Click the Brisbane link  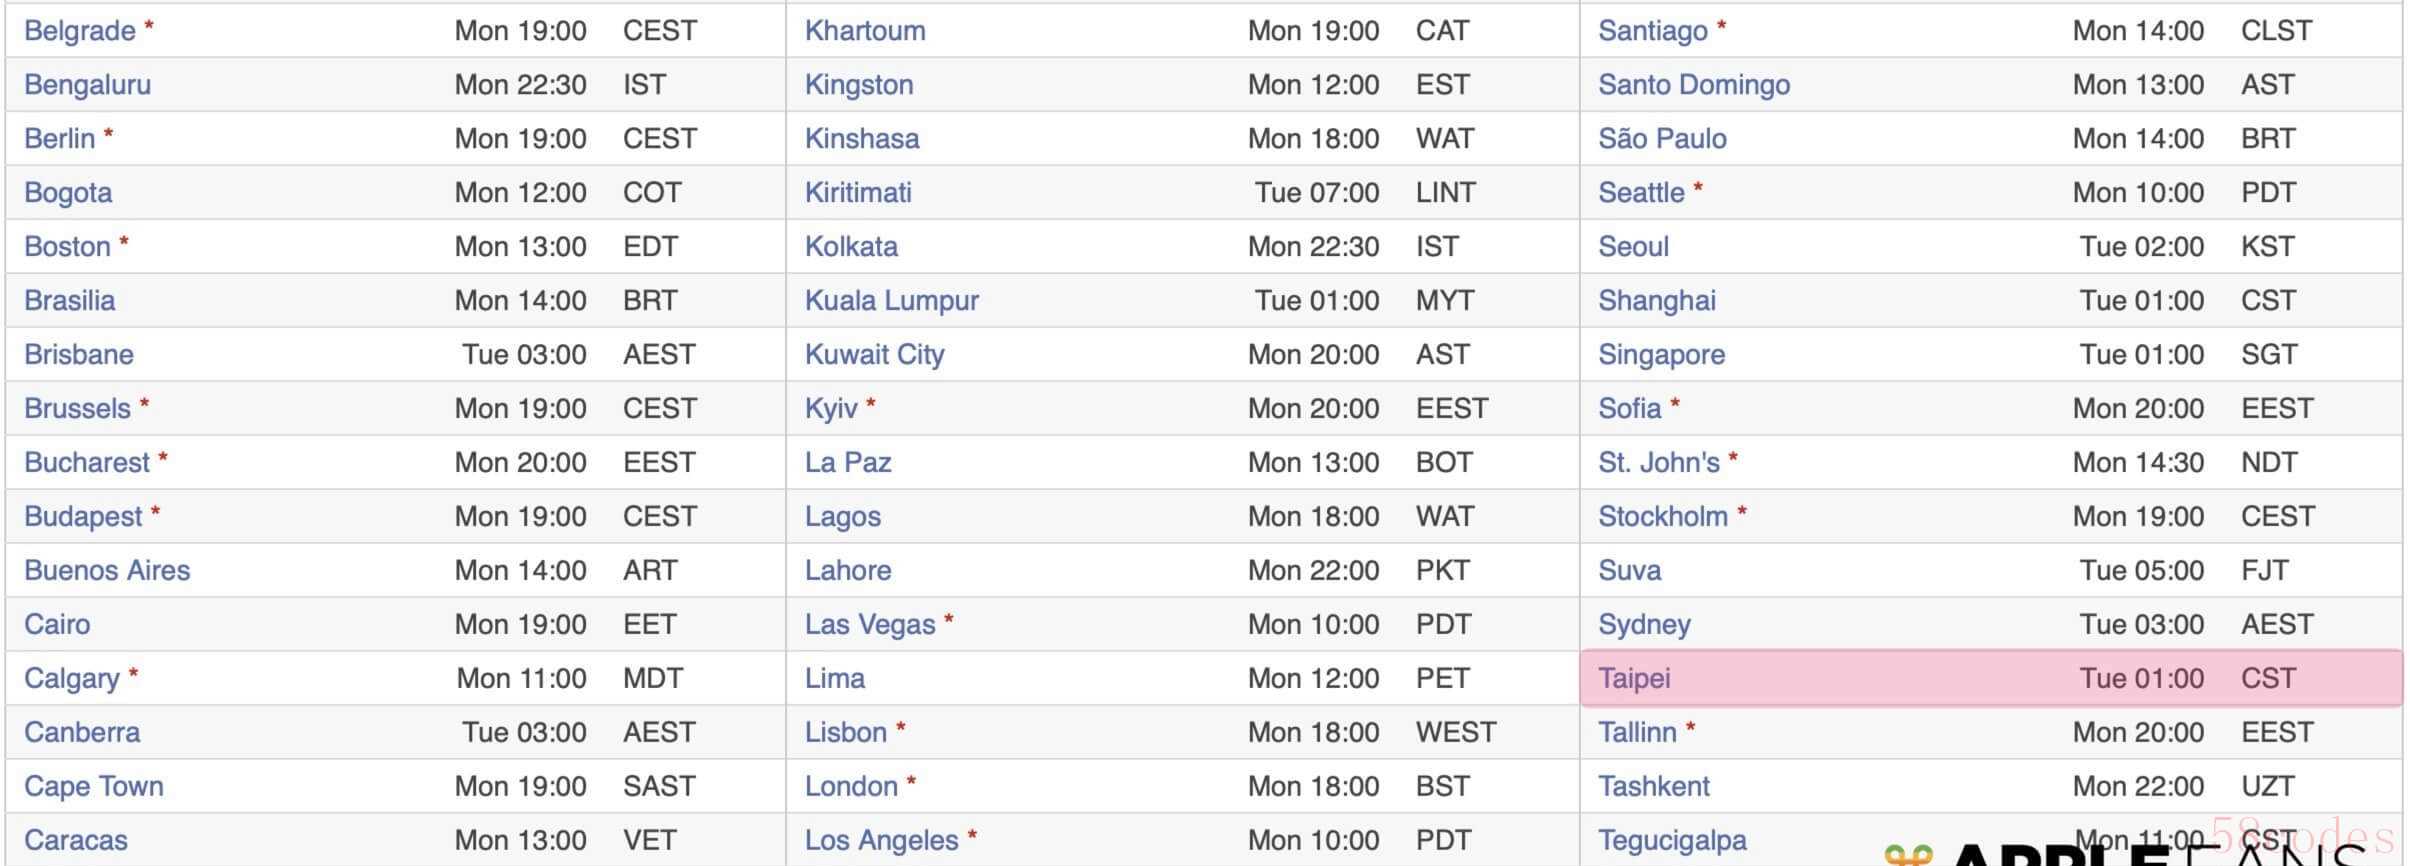point(79,355)
